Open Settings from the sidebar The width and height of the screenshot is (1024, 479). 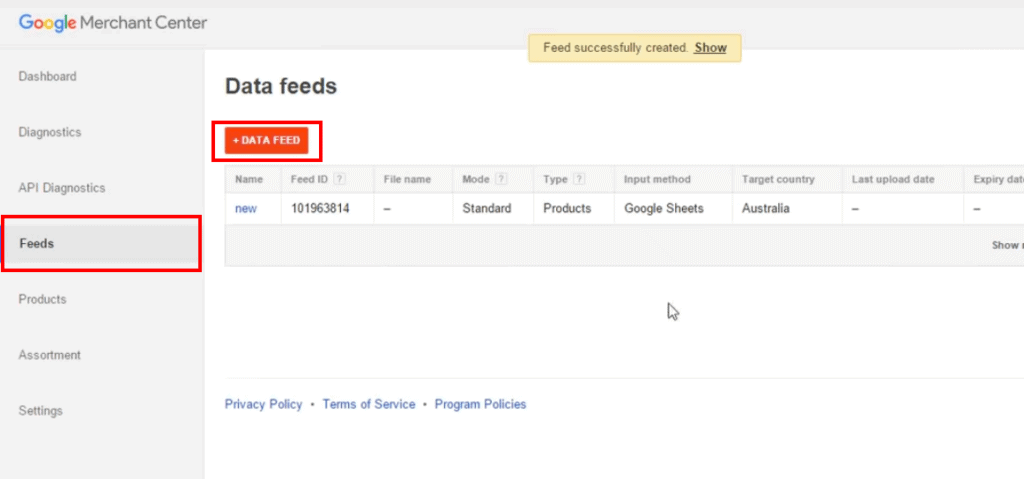(x=40, y=411)
